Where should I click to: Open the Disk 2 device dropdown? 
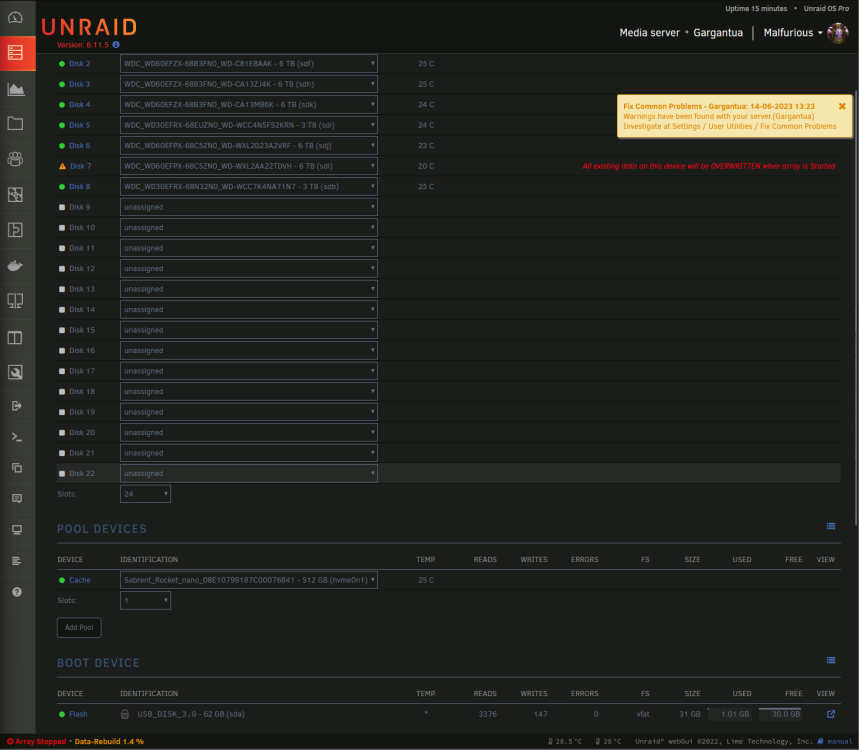point(249,64)
